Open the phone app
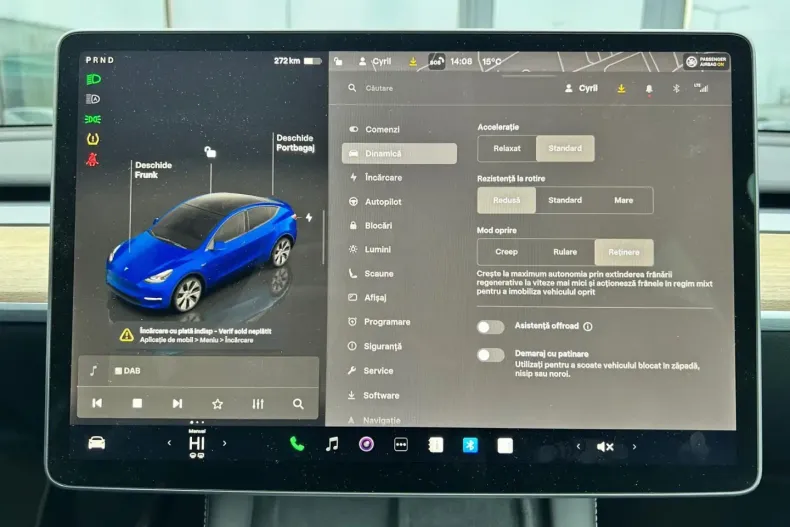The width and height of the screenshot is (790, 527). [x=297, y=444]
